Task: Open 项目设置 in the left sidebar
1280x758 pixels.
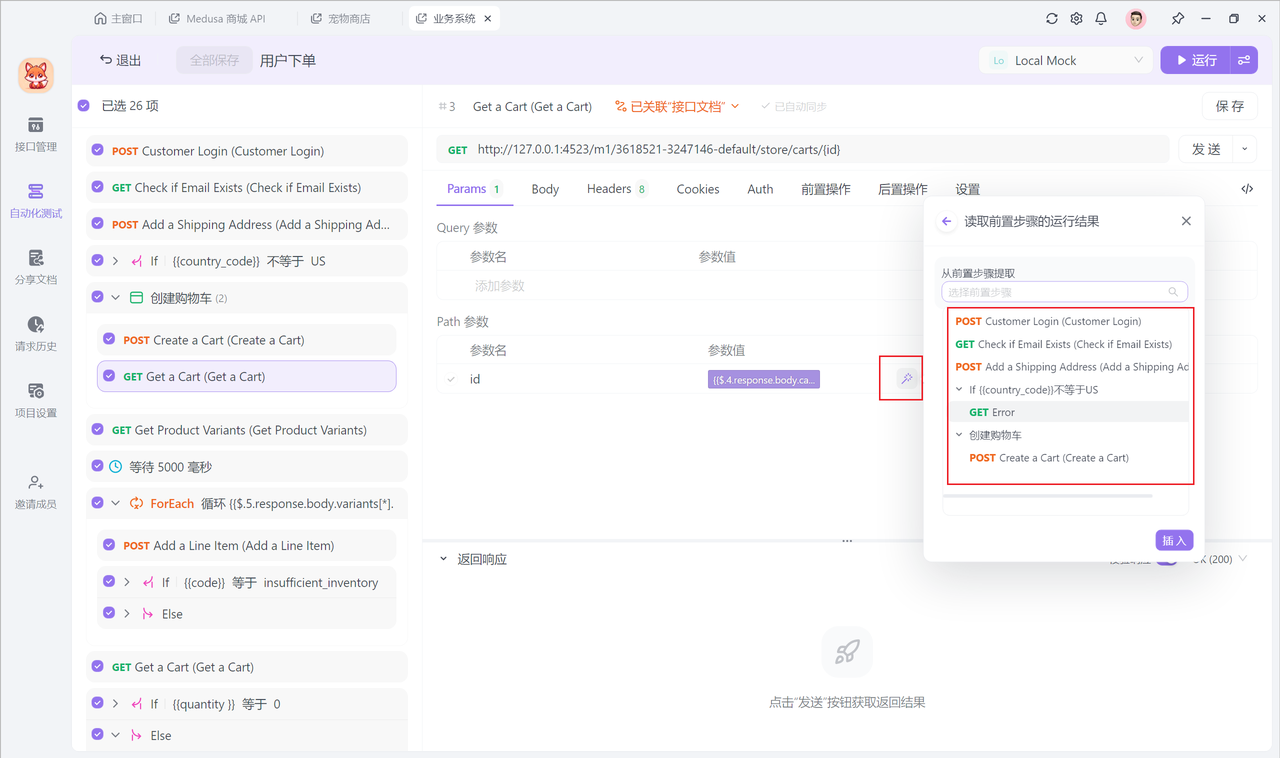Action: pyautogui.click(x=35, y=400)
